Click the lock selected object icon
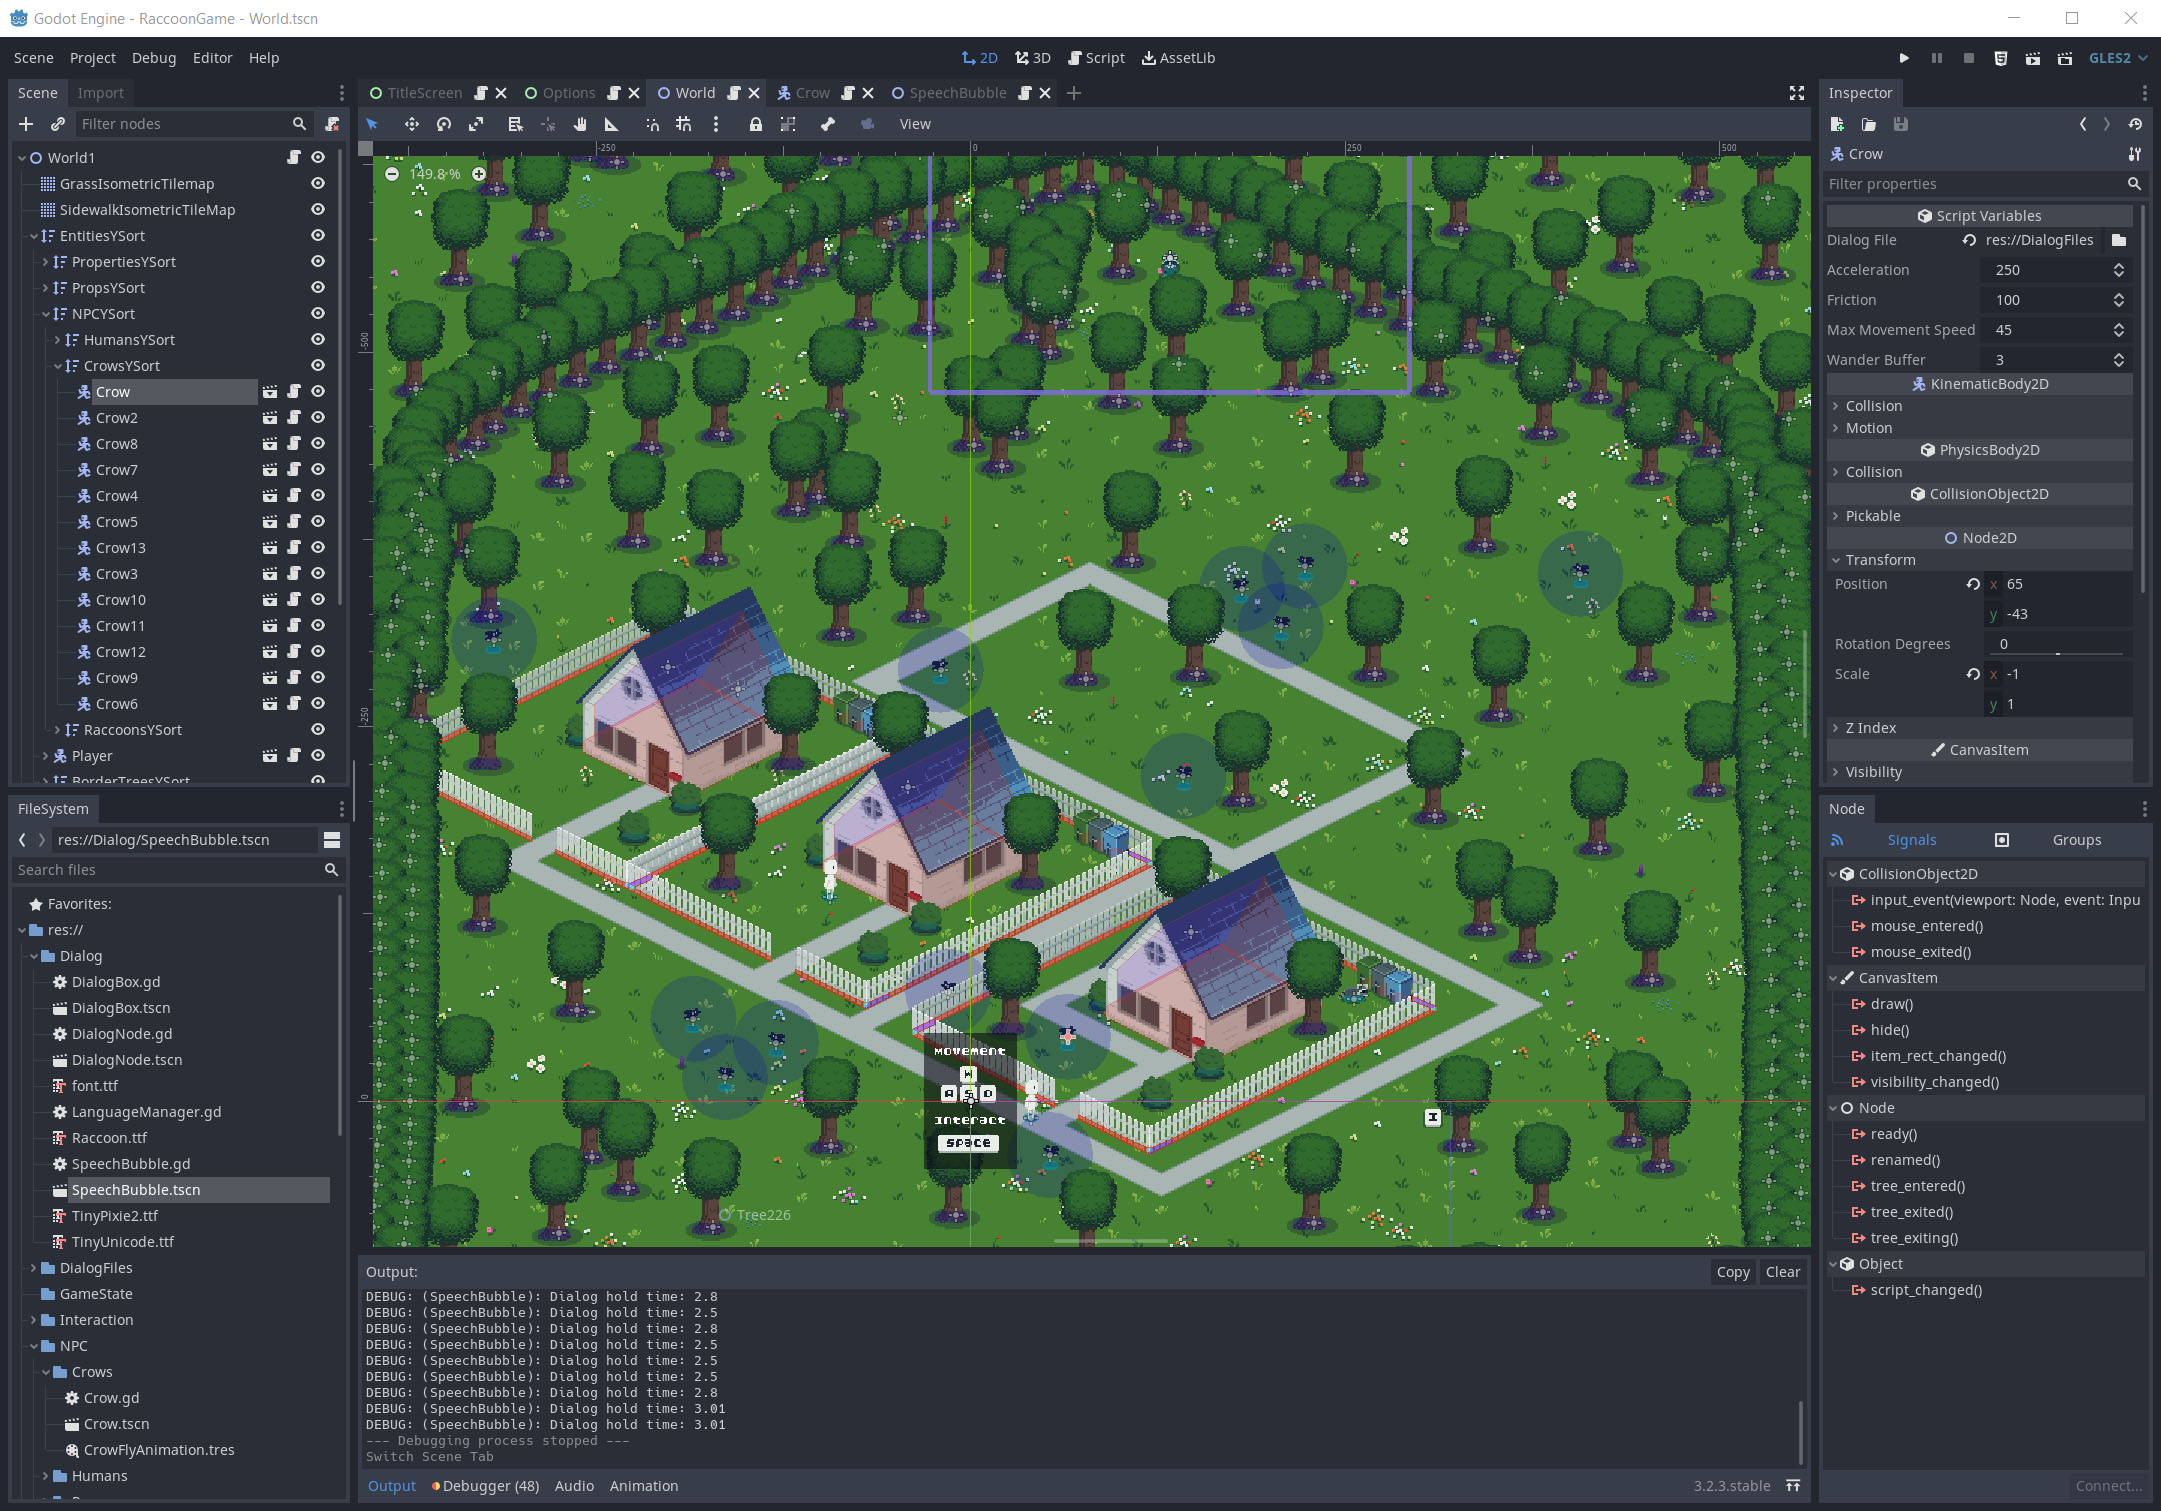 click(756, 124)
